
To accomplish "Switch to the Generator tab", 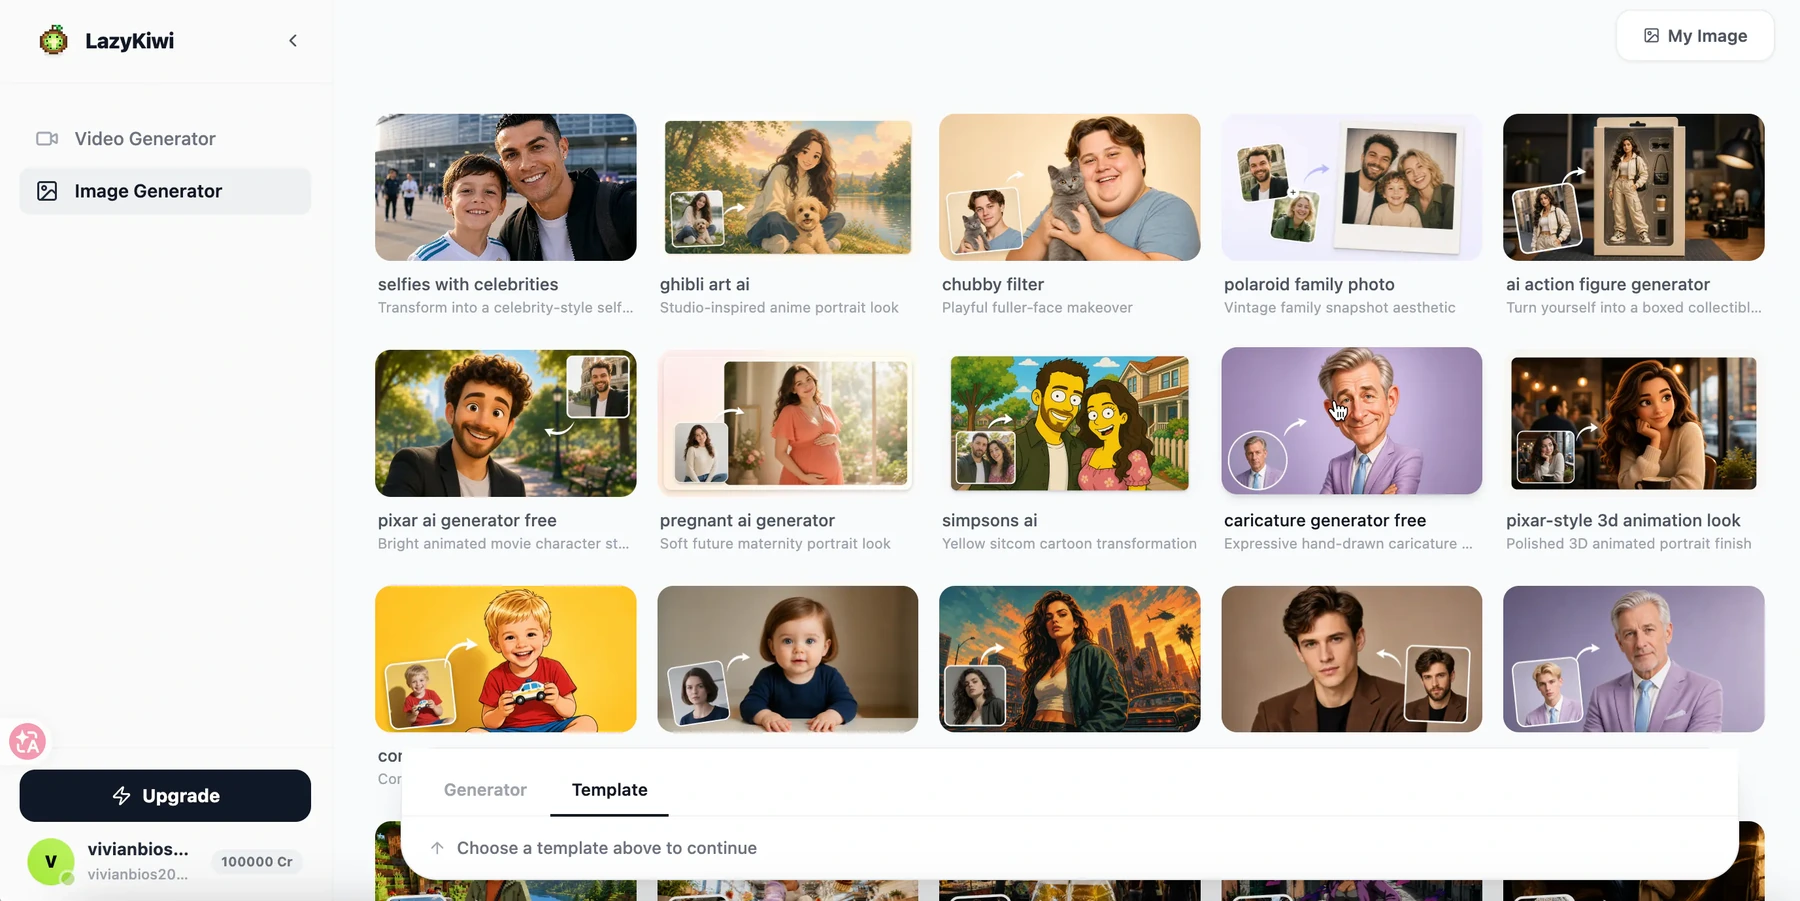I will (485, 790).
